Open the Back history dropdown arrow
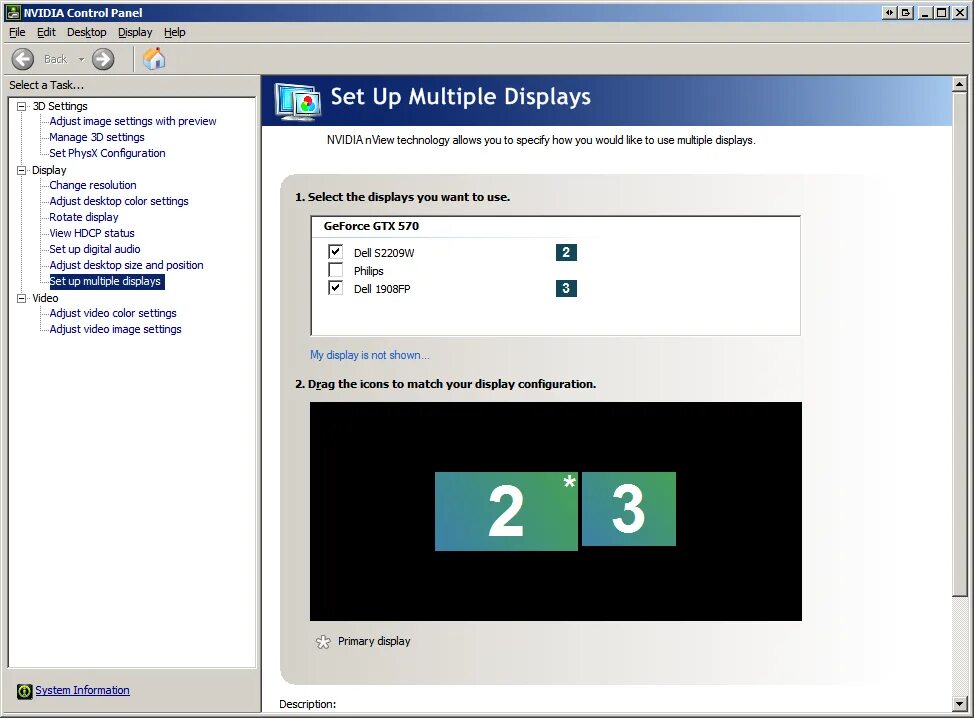 point(81,60)
